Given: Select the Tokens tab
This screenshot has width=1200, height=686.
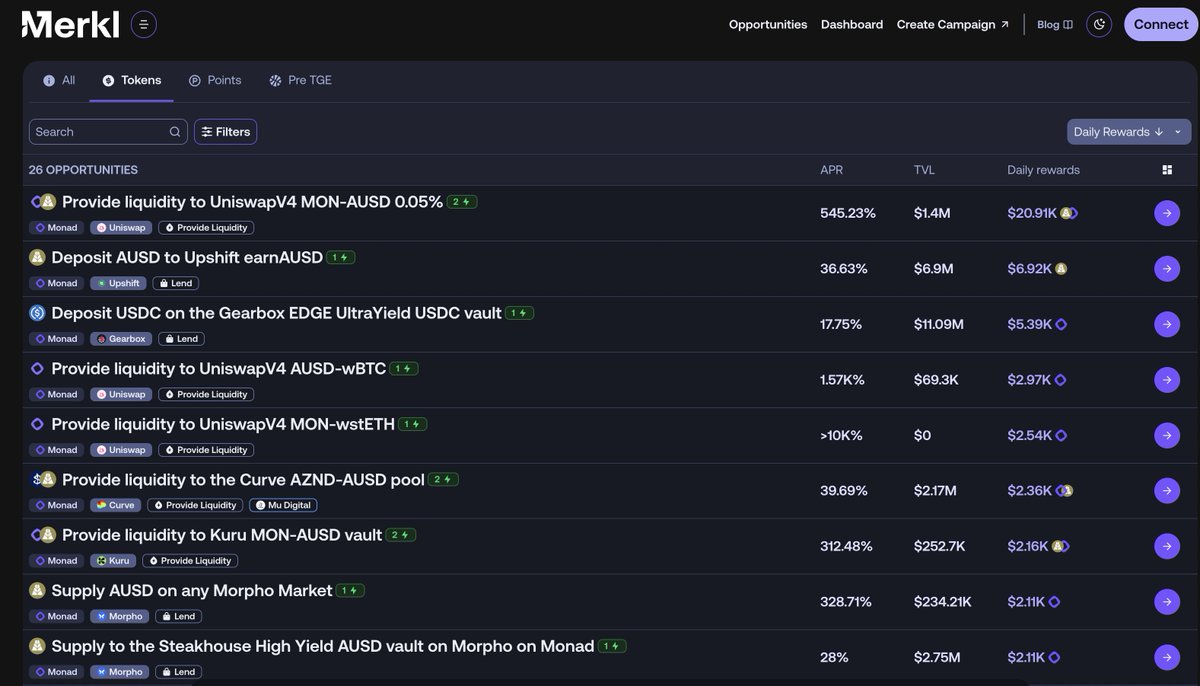Looking at the screenshot, I should click(x=132, y=80).
